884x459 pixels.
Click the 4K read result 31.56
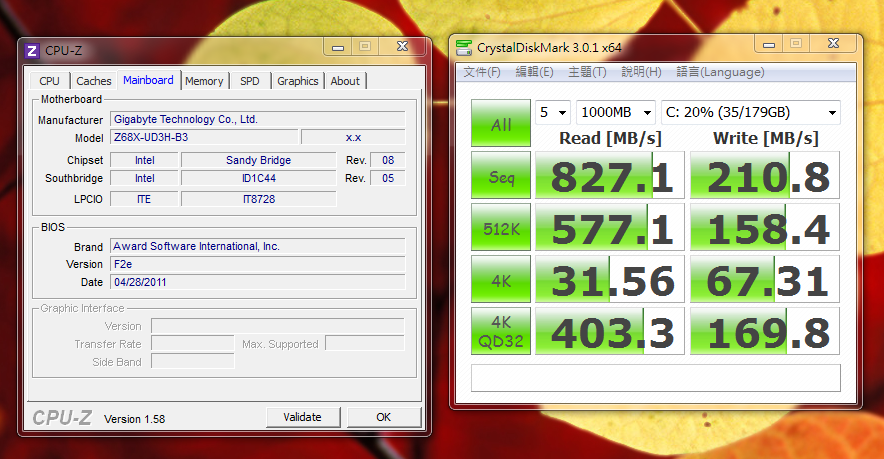tap(609, 279)
